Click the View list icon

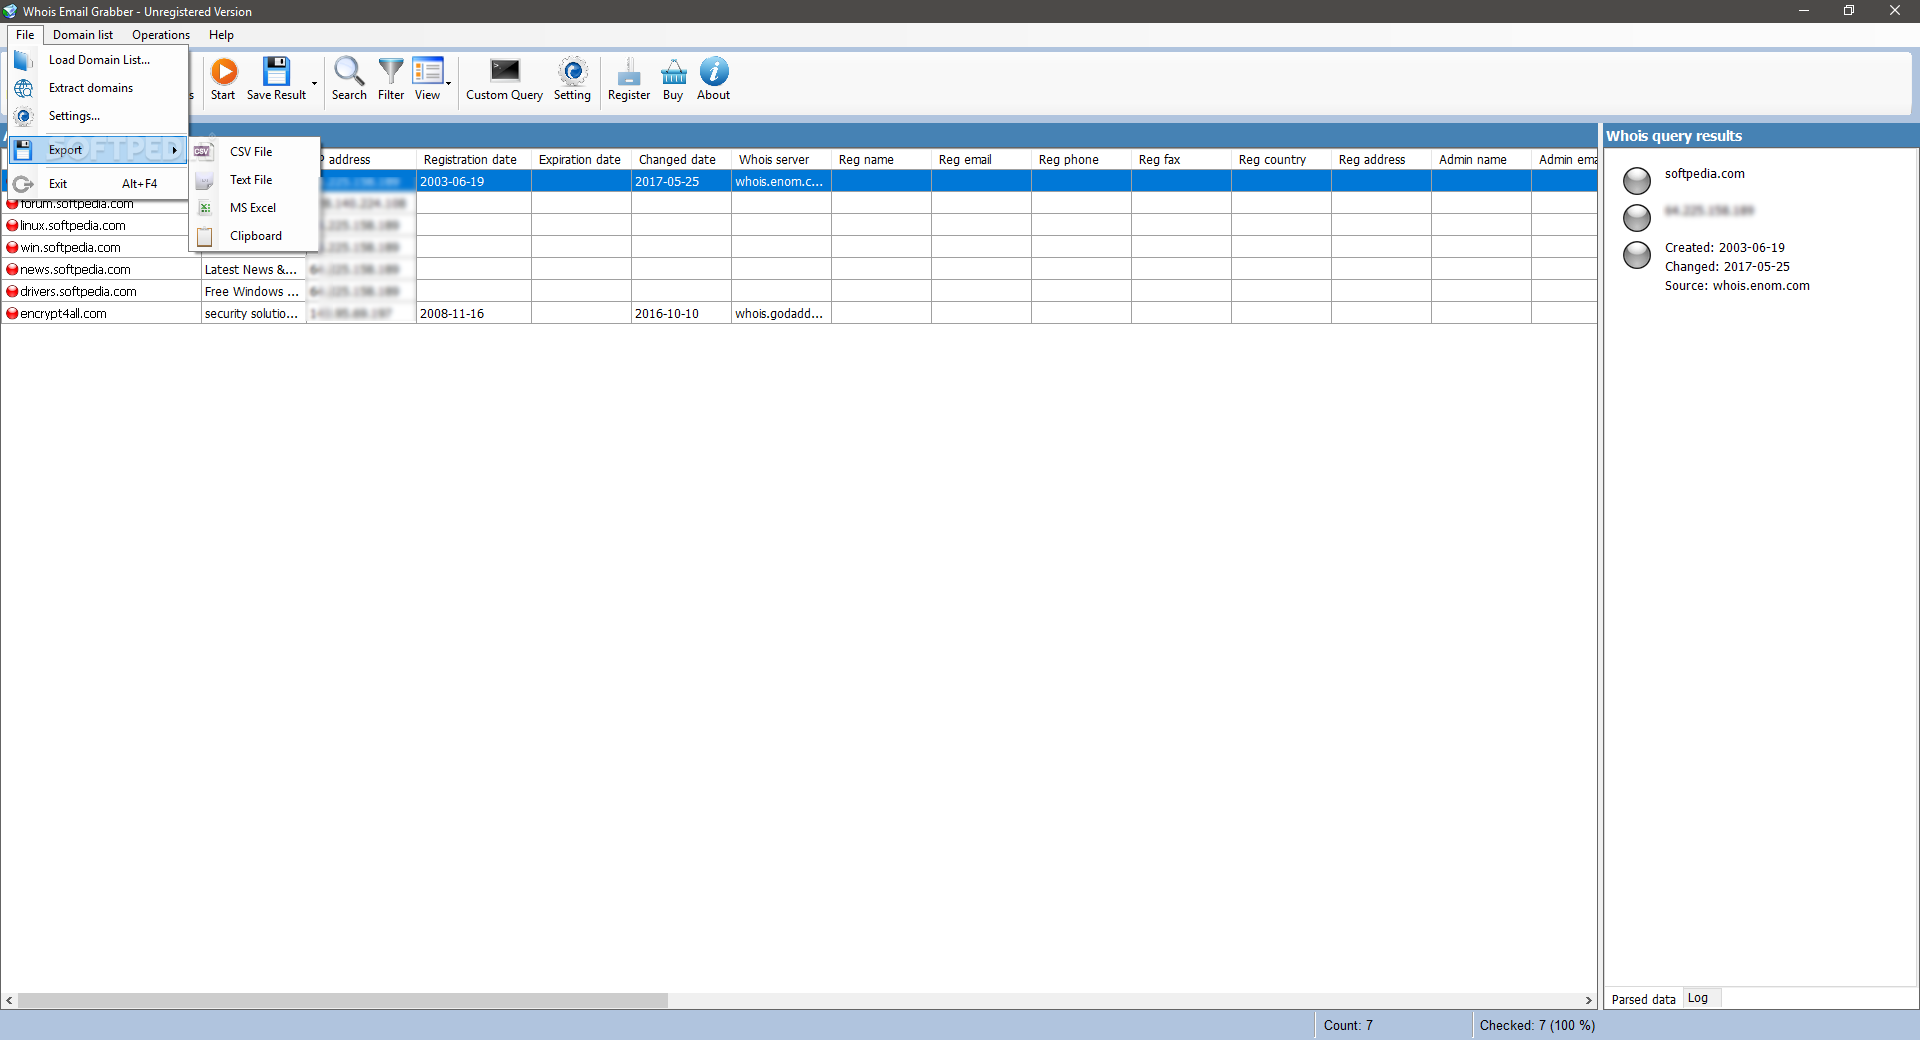(428, 71)
